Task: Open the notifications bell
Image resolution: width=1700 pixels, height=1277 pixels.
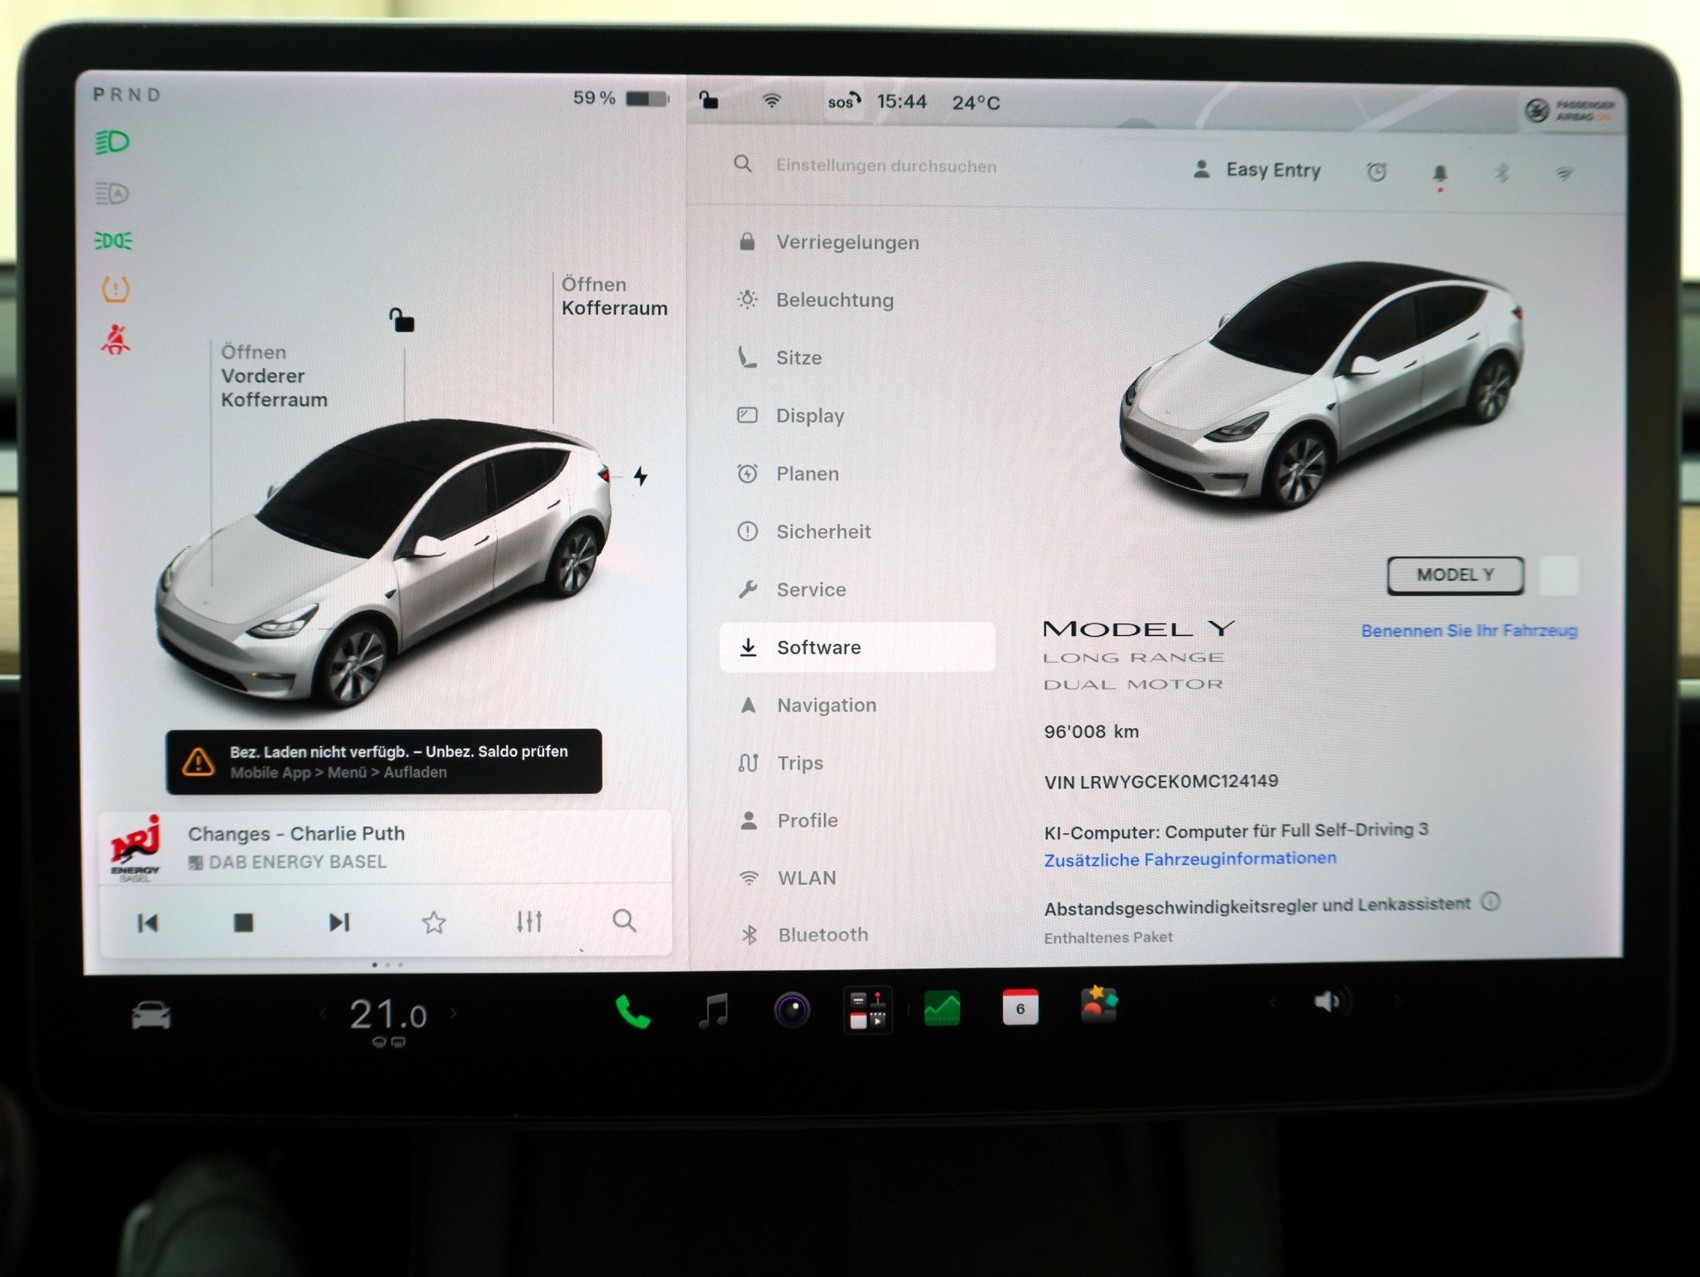Action: pos(1440,174)
